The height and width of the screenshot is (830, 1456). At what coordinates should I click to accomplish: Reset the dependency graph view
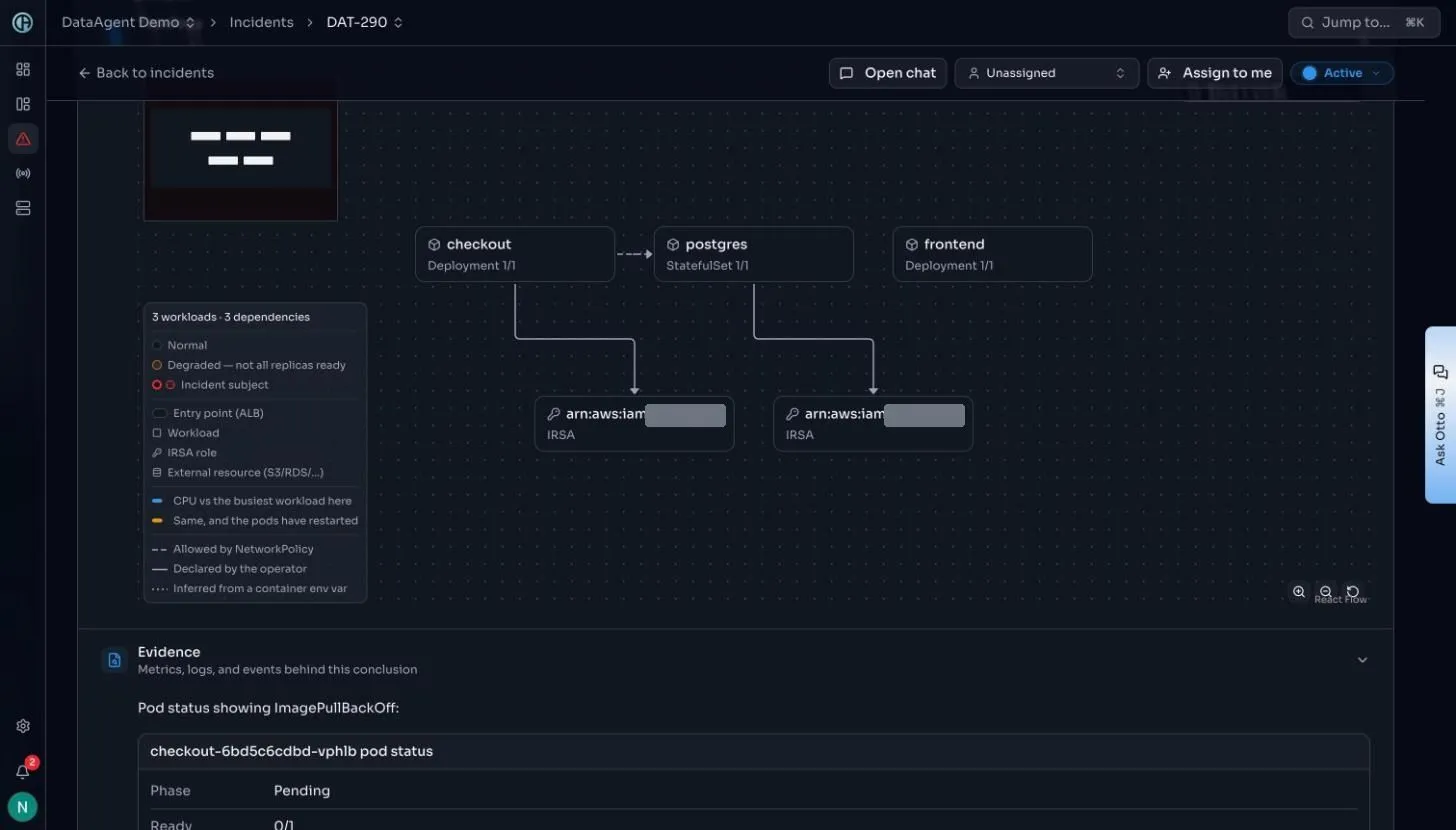pos(1353,592)
